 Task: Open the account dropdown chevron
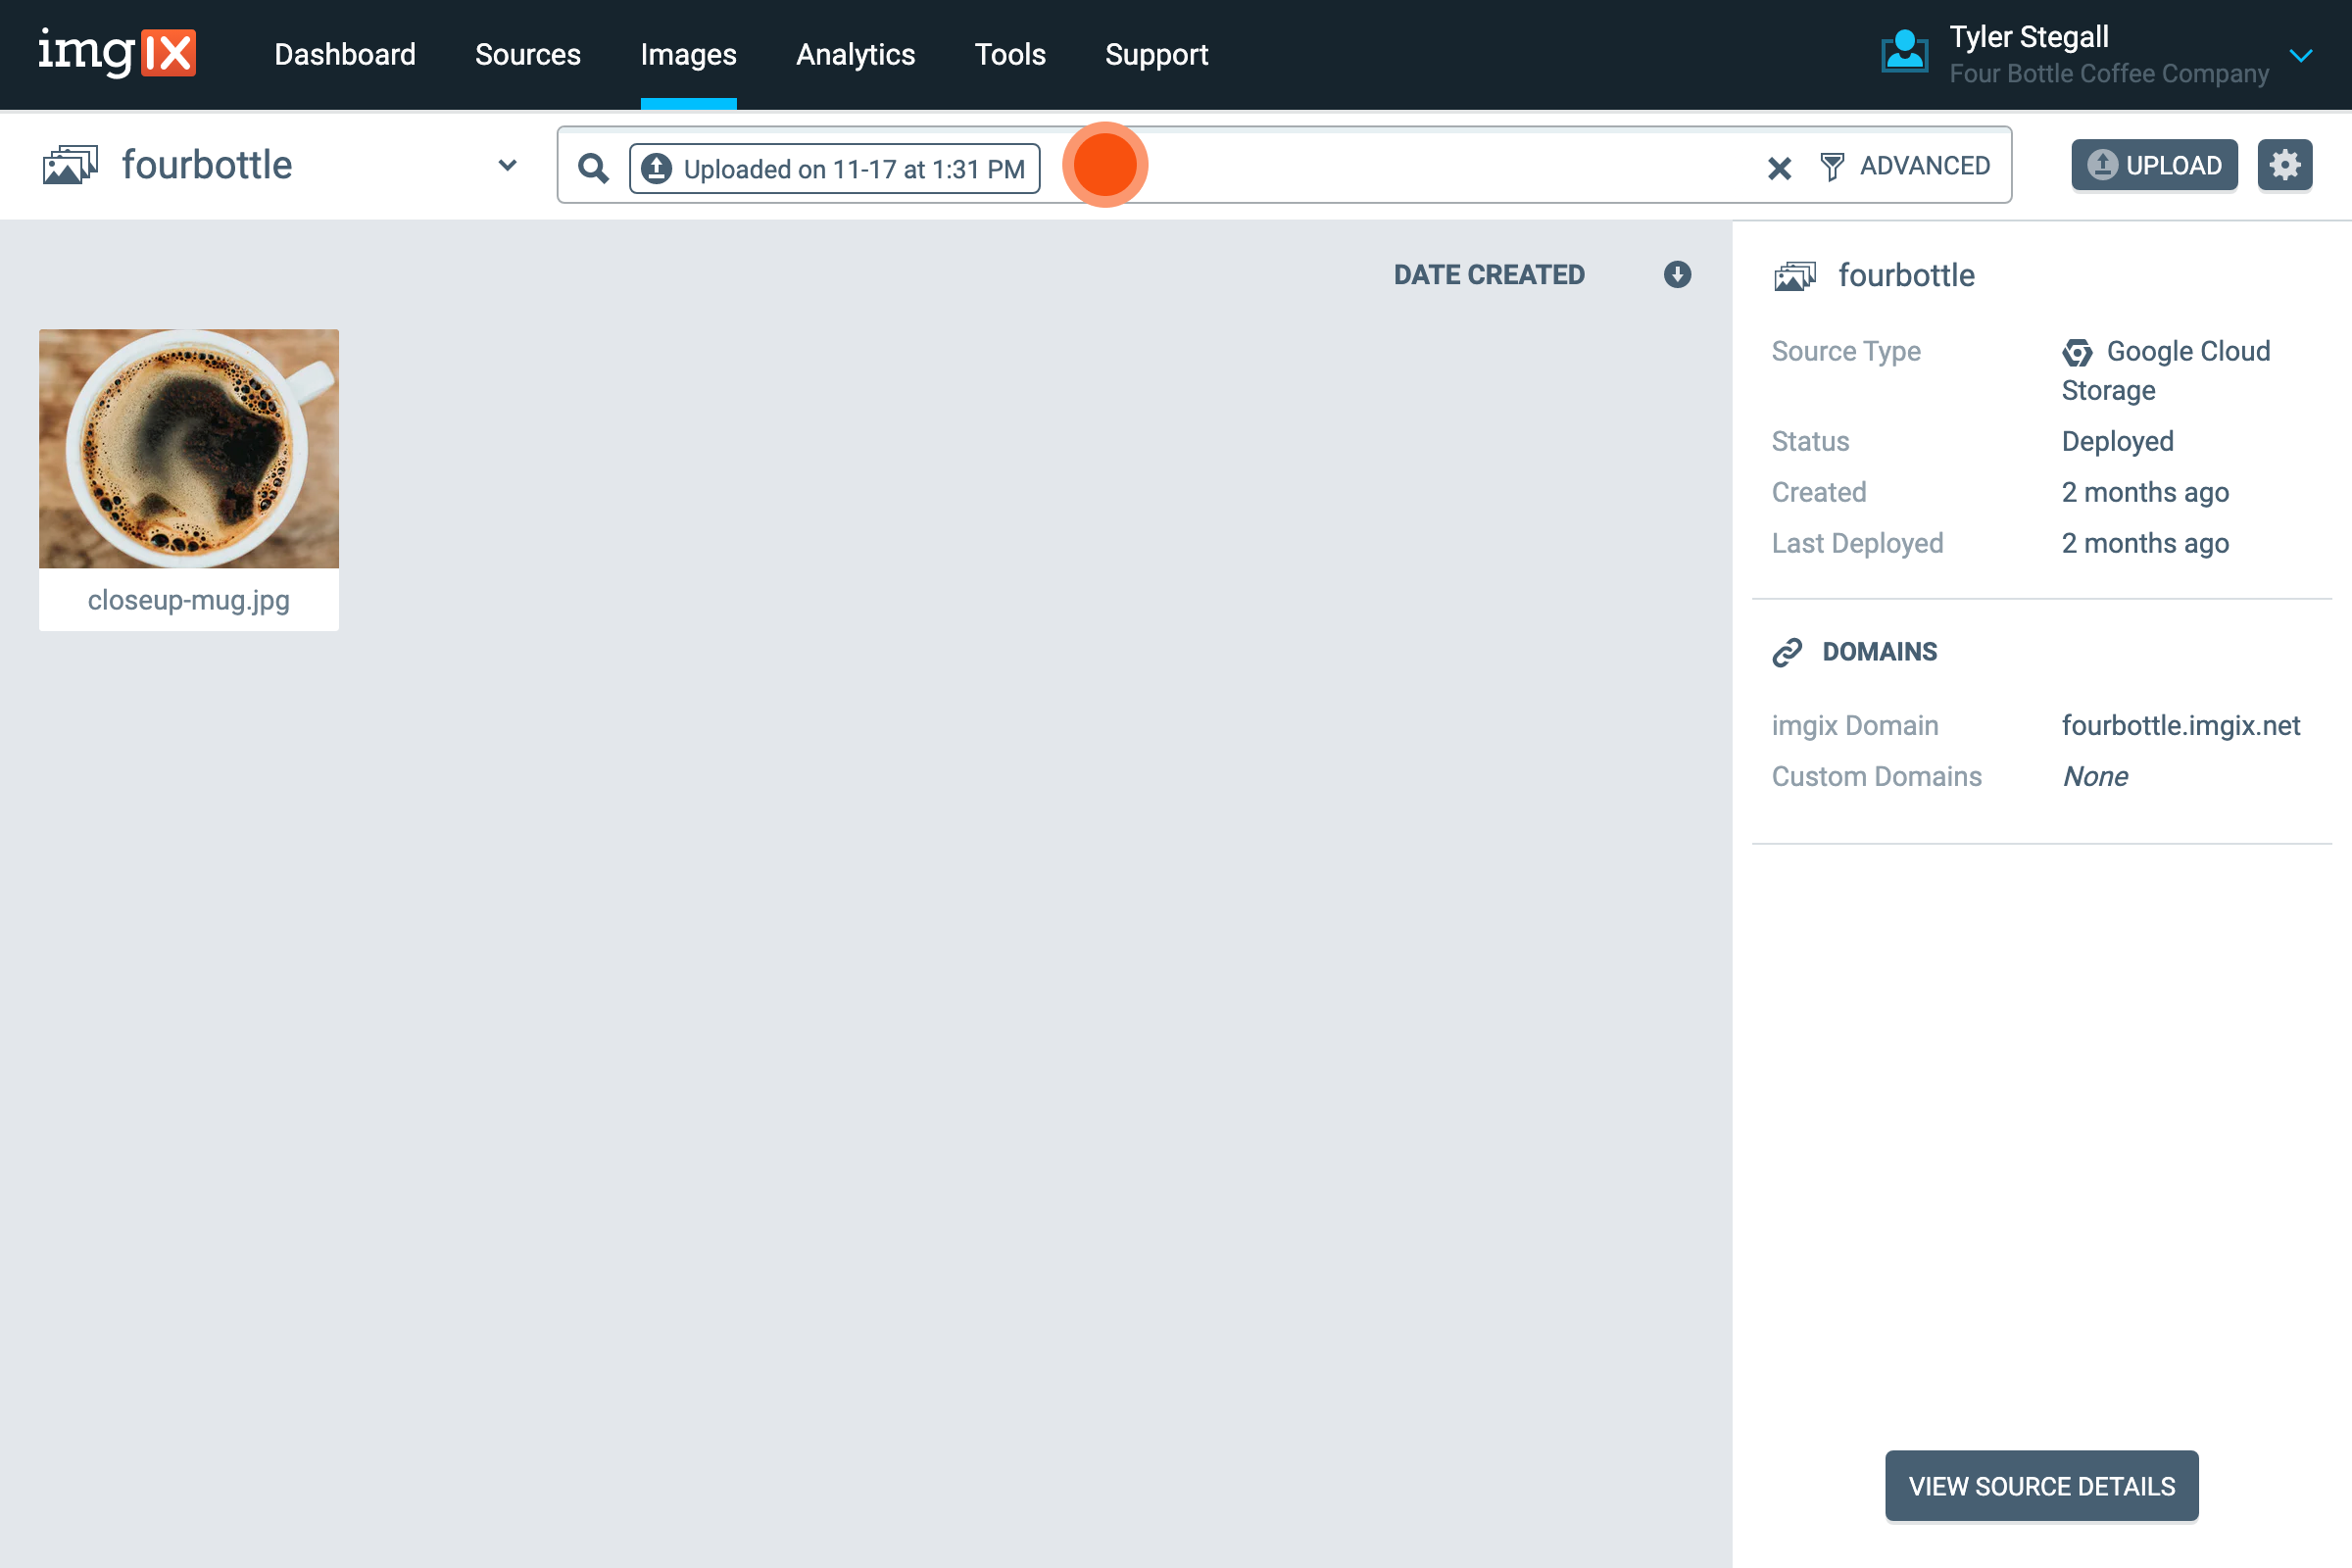click(x=2302, y=56)
